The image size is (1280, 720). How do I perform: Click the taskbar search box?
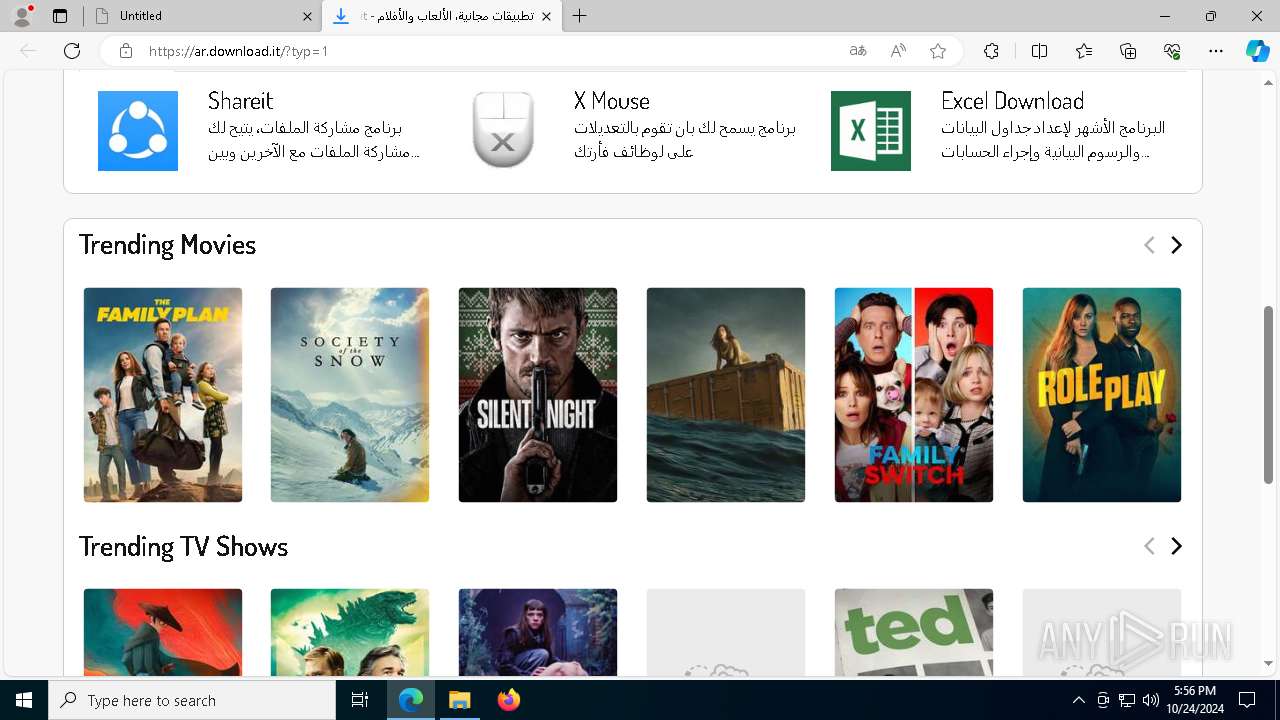192,700
